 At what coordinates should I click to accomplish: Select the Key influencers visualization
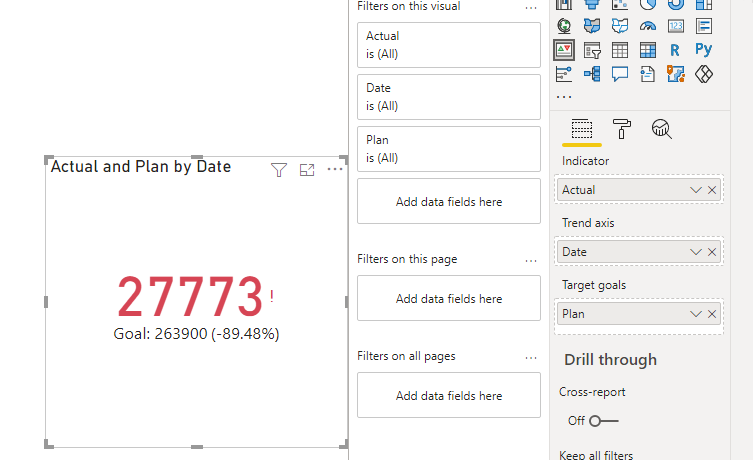564,74
